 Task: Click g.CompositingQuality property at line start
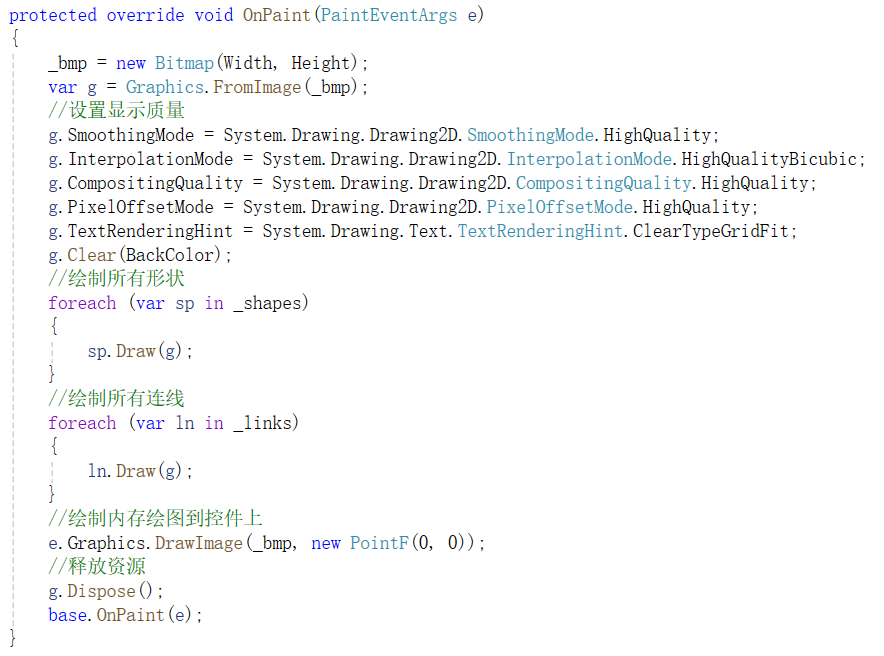pos(145,183)
